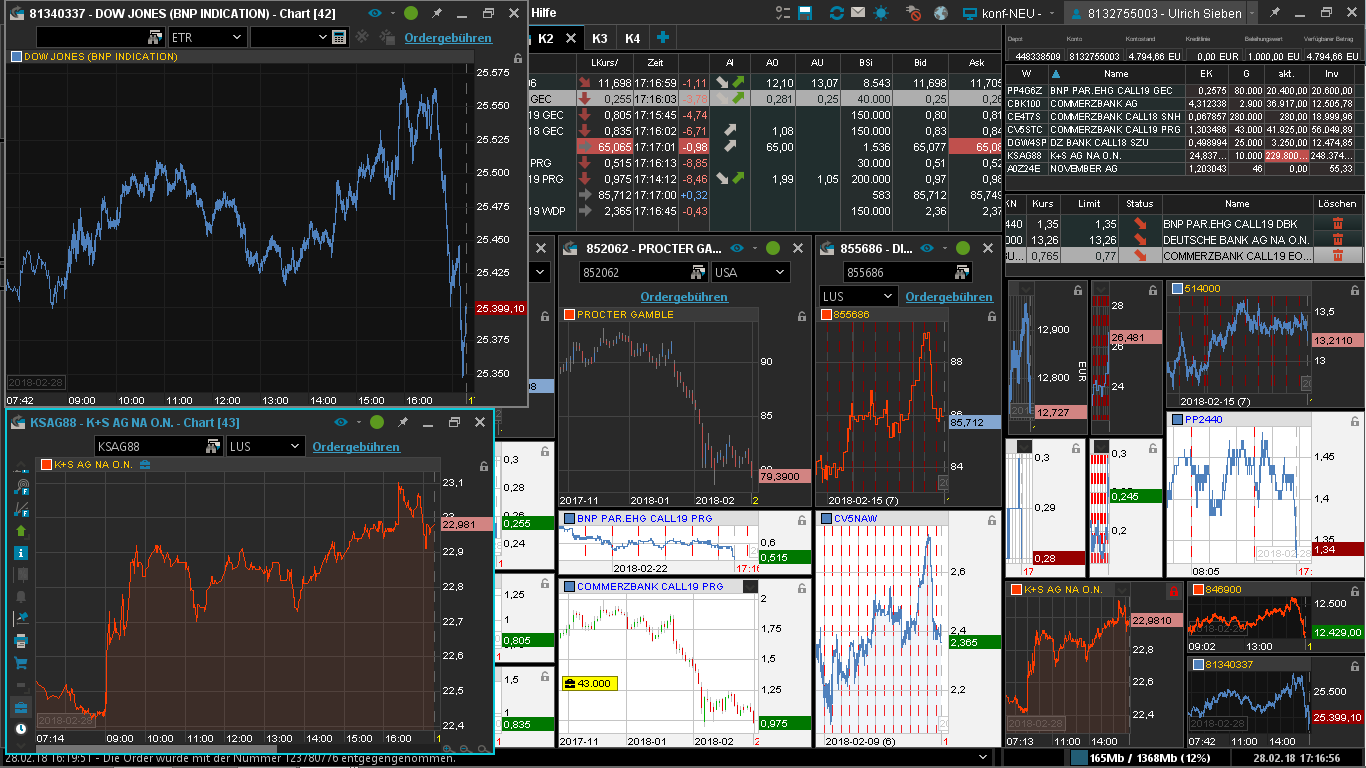
Task: Click the orange K+S series color swatch
Action: [46, 465]
